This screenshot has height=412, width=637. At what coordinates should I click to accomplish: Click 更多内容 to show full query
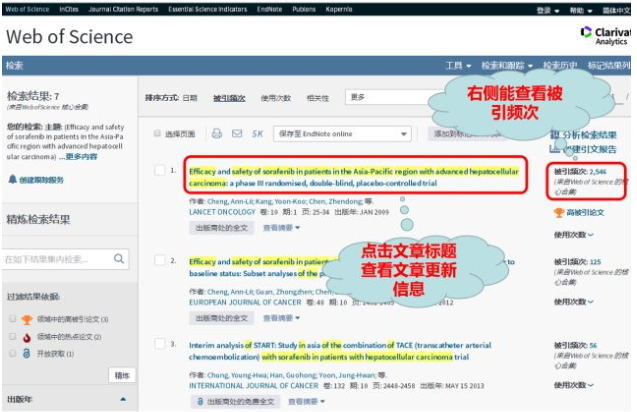click(x=81, y=156)
